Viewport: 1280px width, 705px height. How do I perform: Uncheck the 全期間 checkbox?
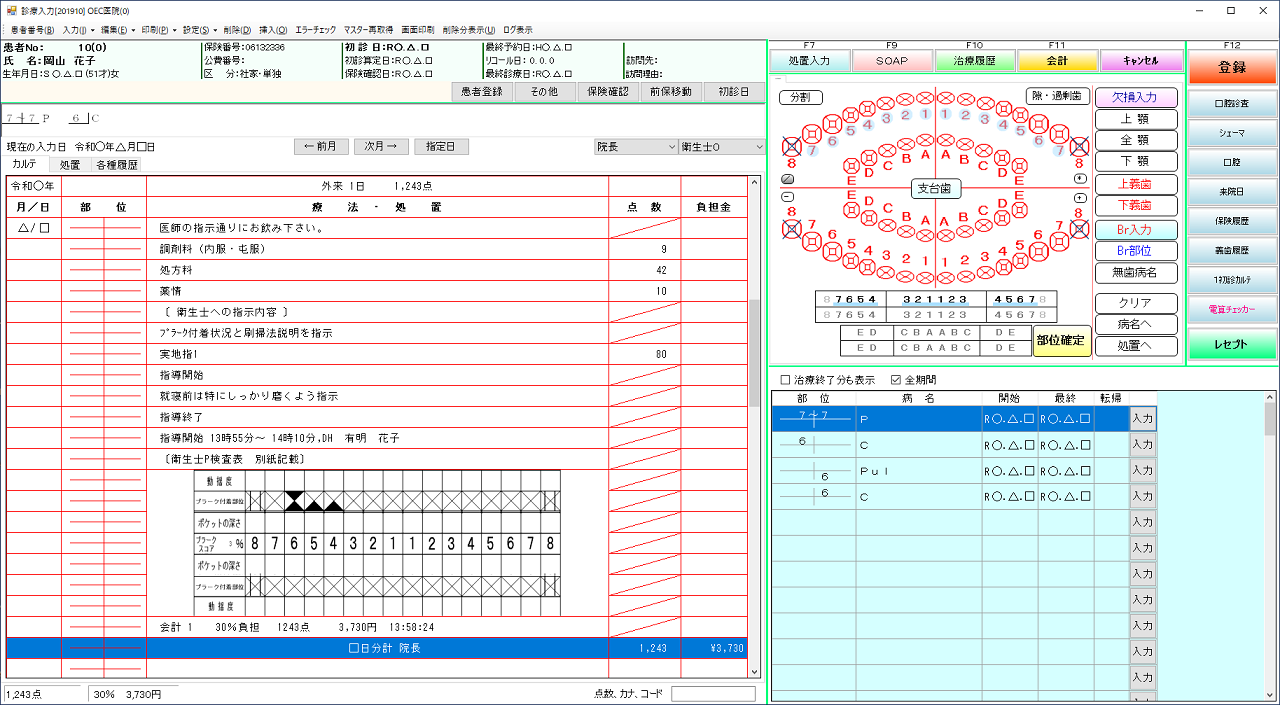[896, 380]
